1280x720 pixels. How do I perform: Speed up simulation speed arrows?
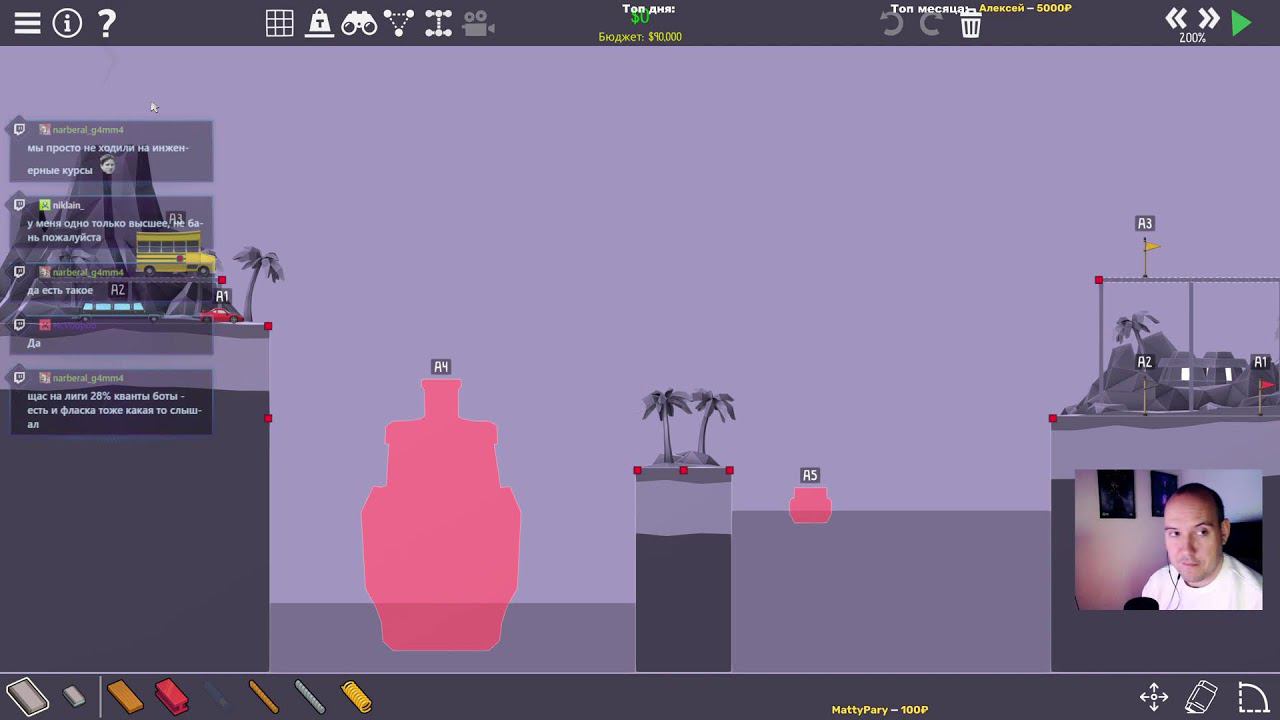point(1209,18)
